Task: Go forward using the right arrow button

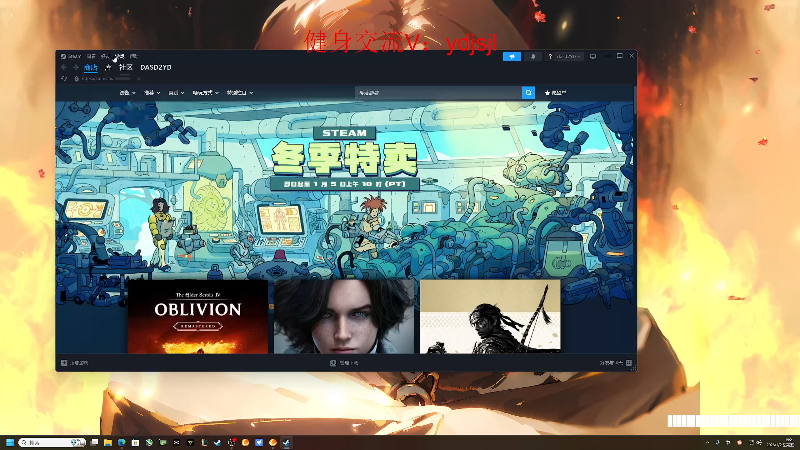Action: click(x=76, y=67)
